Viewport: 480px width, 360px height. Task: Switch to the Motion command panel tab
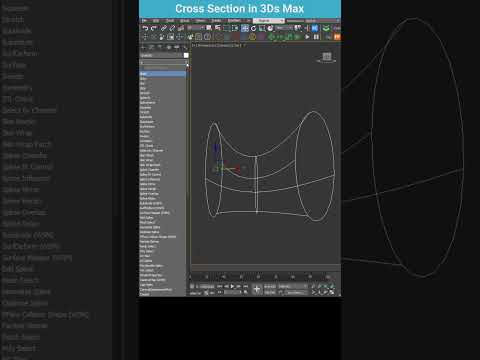169,47
